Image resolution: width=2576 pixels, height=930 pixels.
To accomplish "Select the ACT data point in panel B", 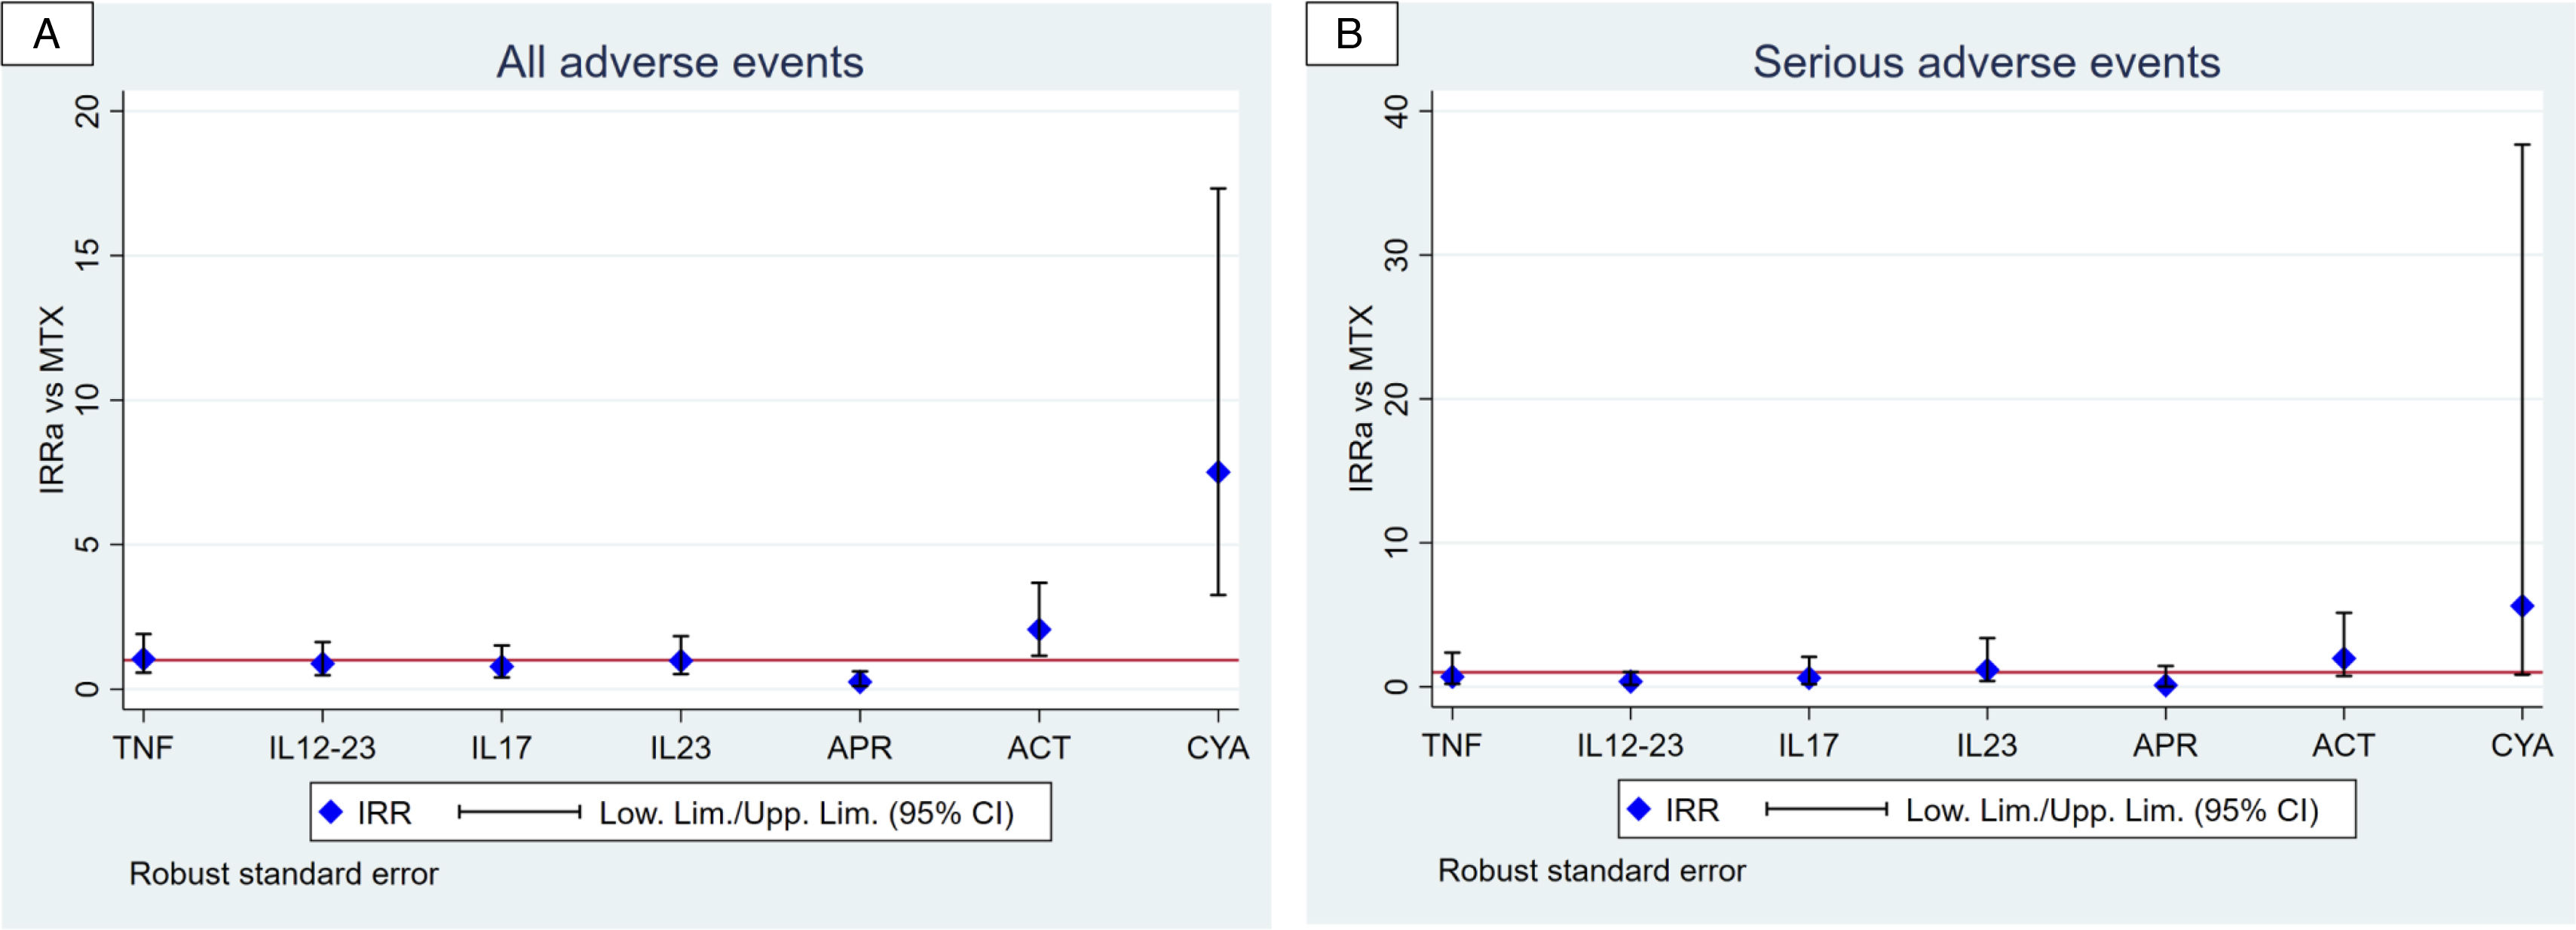I will pyautogui.click(x=2343, y=659).
